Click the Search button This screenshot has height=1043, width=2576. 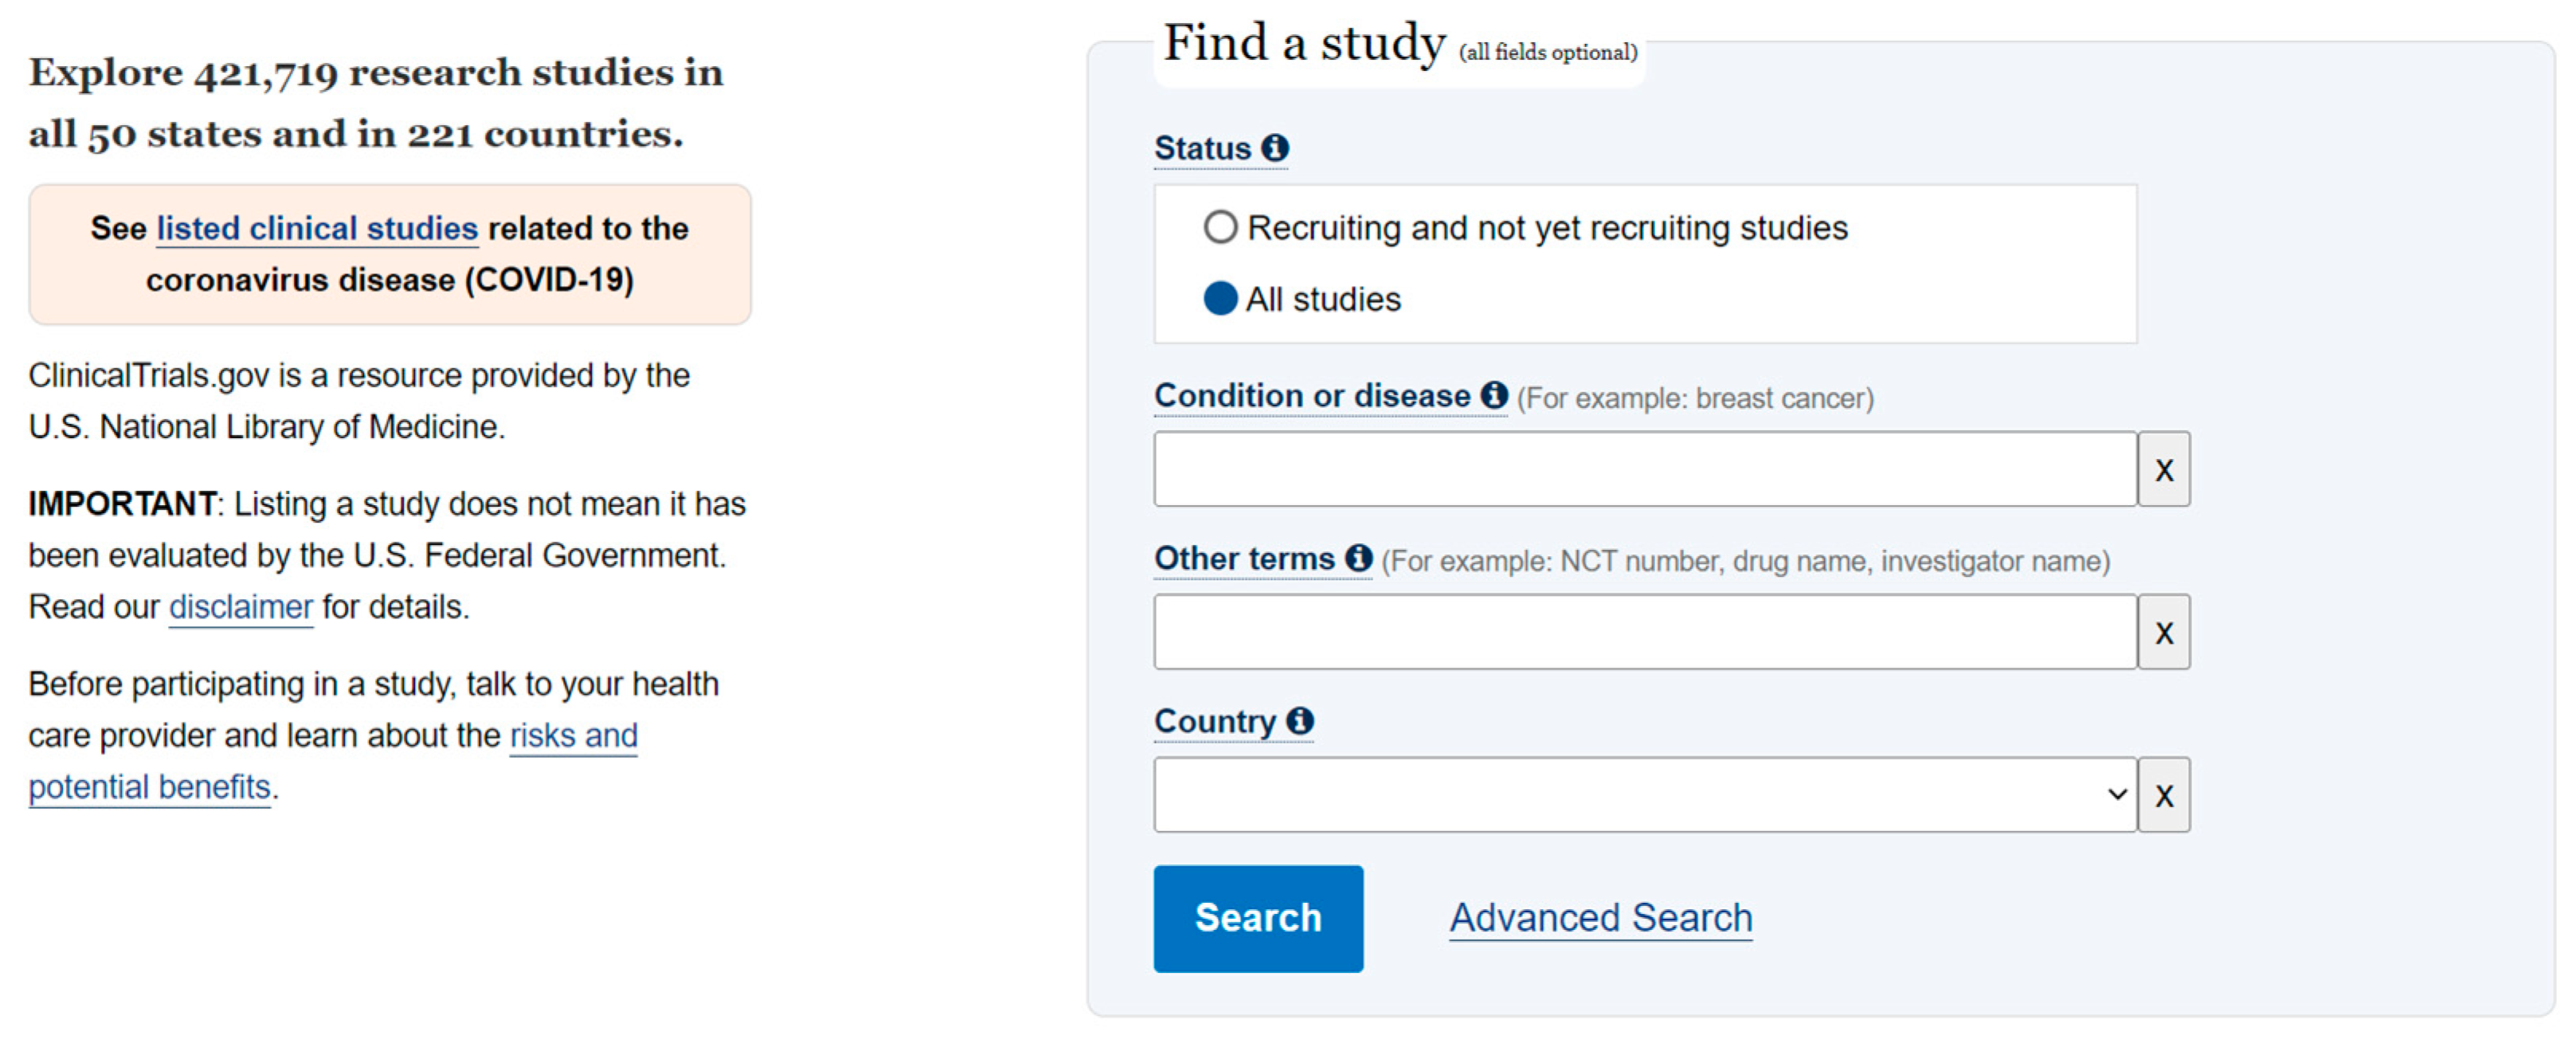click(x=1257, y=918)
